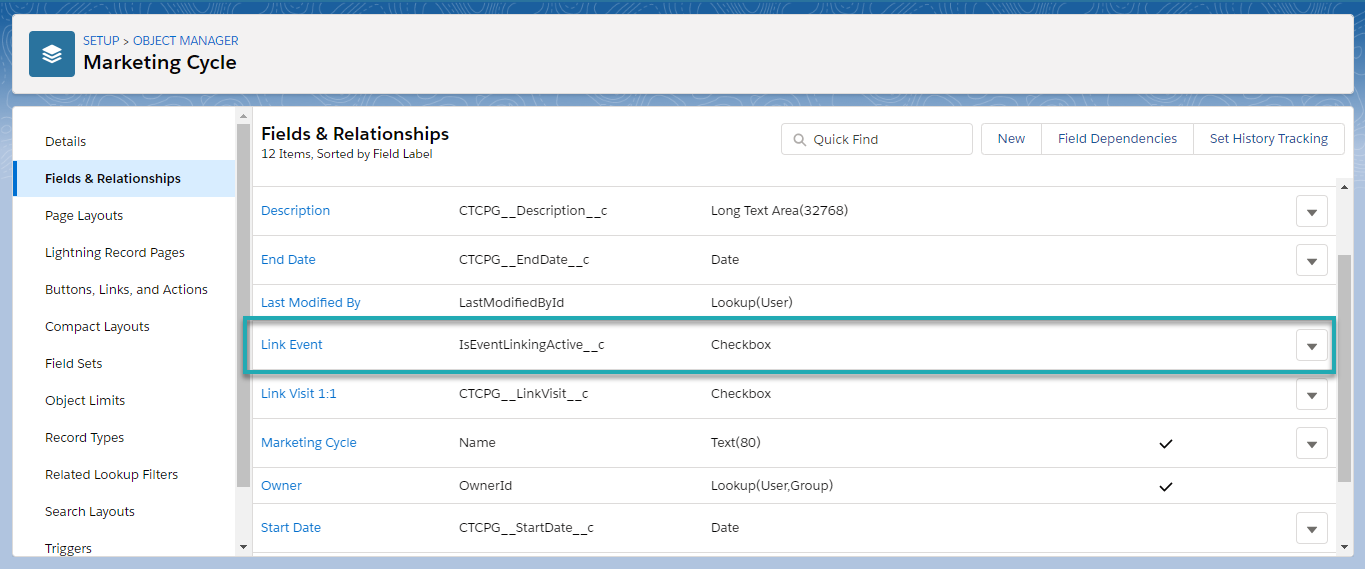Open the Description field row action menu
1365x569 pixels.
click(1311, 212)
